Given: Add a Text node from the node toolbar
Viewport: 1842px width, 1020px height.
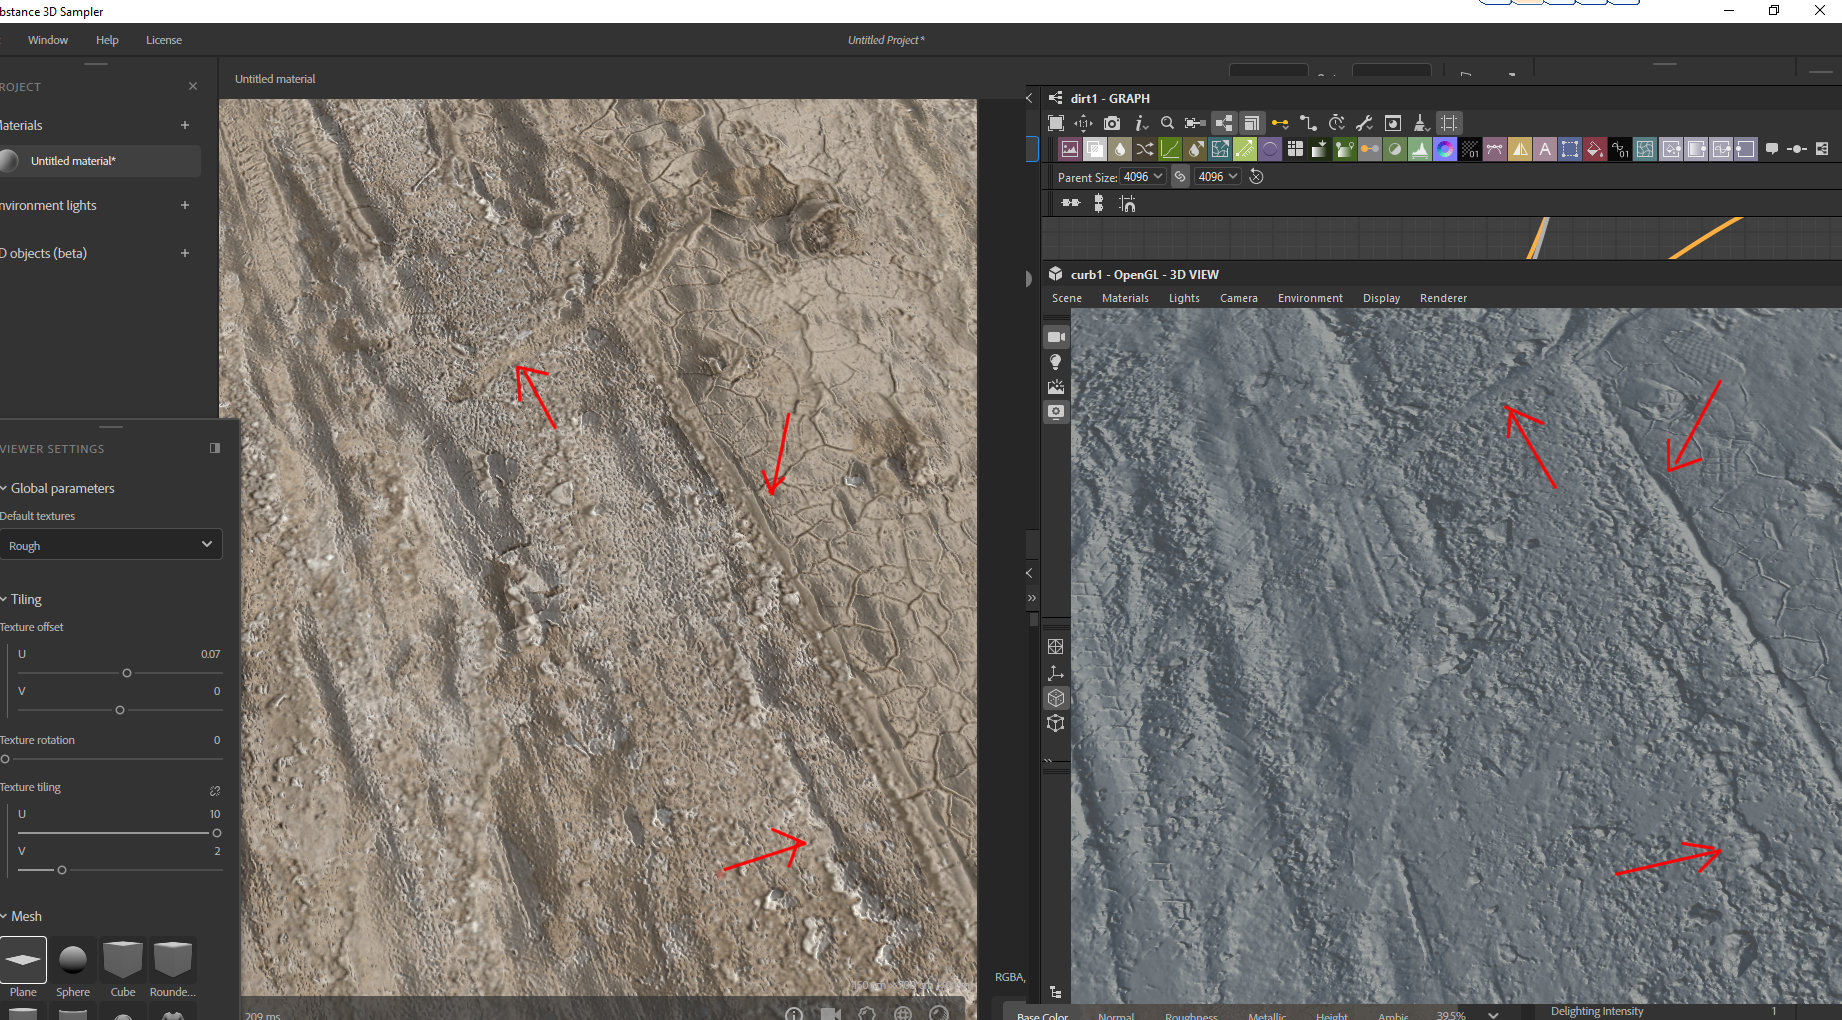Looking at the screenshot, I should point(1544,149).
